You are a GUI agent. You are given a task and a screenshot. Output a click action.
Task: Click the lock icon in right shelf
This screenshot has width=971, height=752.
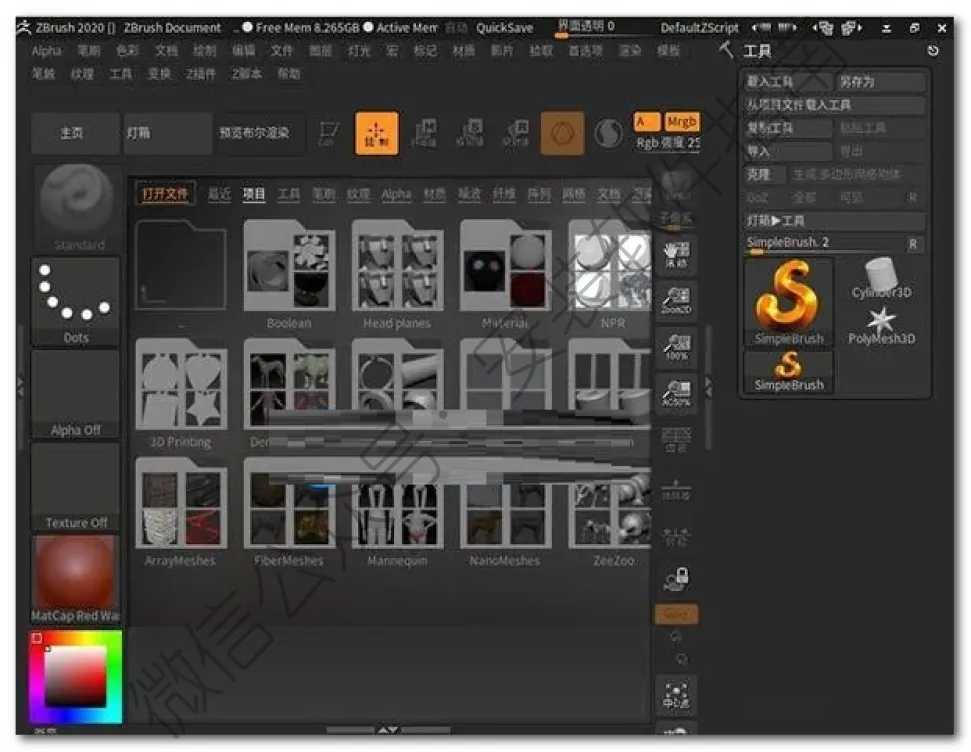(676, 579)
